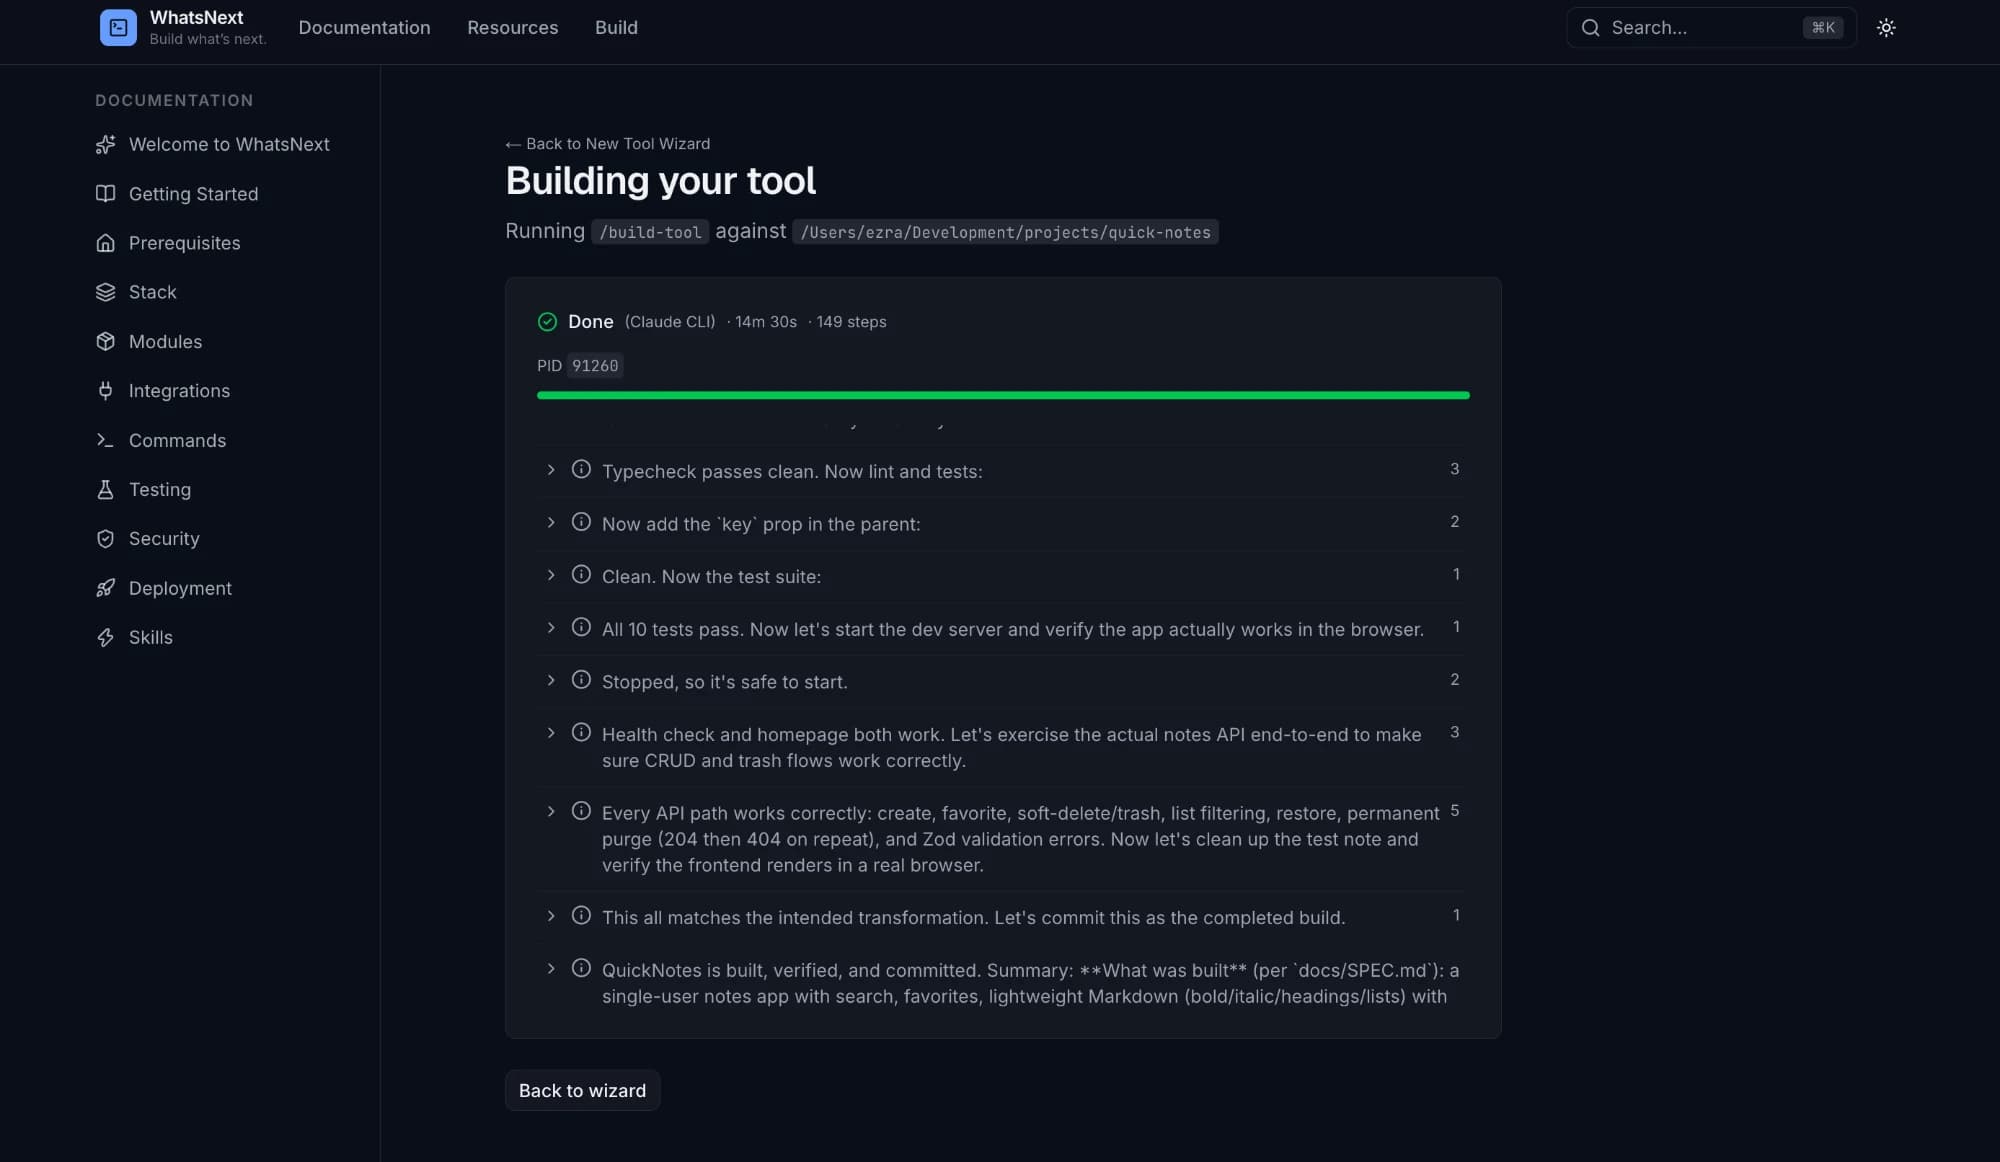
Task: Click info icon beside 'All 10 tests pass'
Action: point(581,628)
